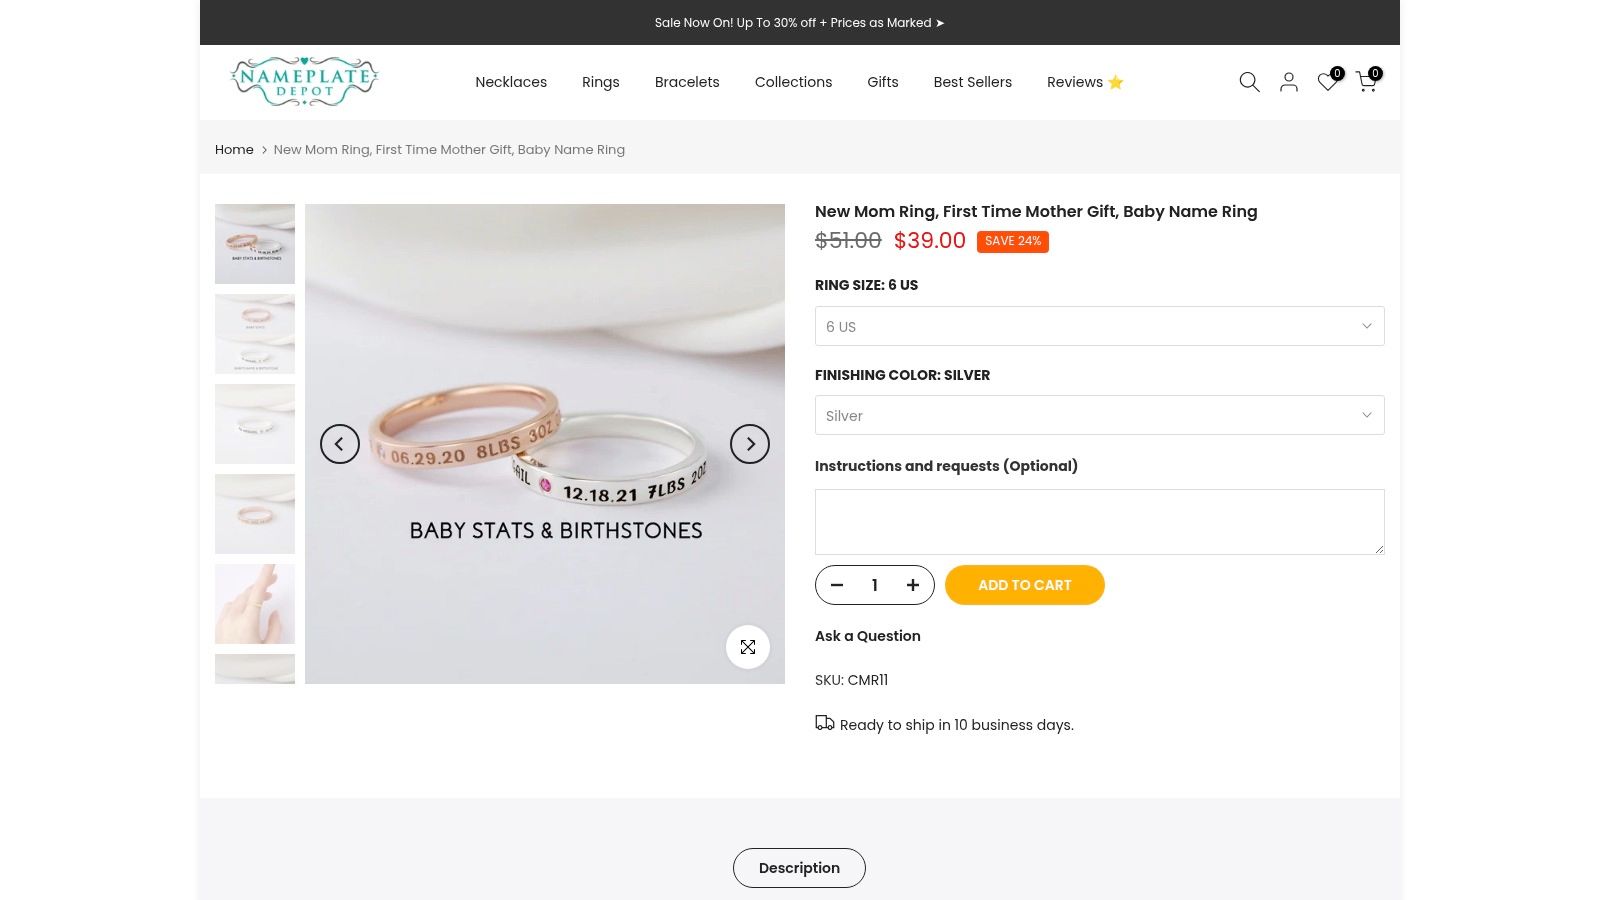Open the search magnifier icon
Viewport: 1600px width, 900px height.
coord(1249,82)
